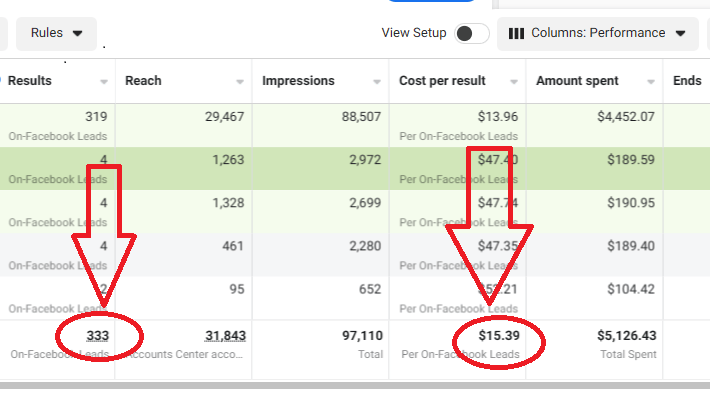710x414 pixels.
Task: Click the sort arrow in Impressions header
Action: point(377,82)
